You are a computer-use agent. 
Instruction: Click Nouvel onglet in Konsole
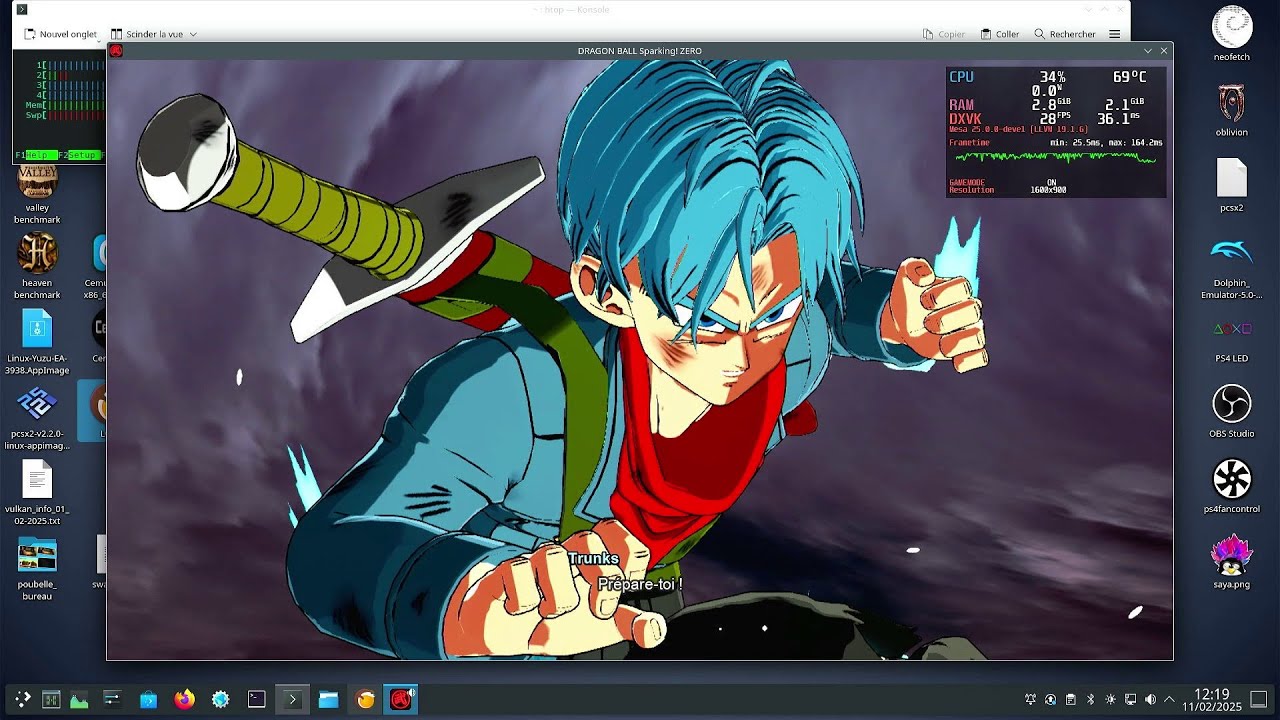point(61,34)
